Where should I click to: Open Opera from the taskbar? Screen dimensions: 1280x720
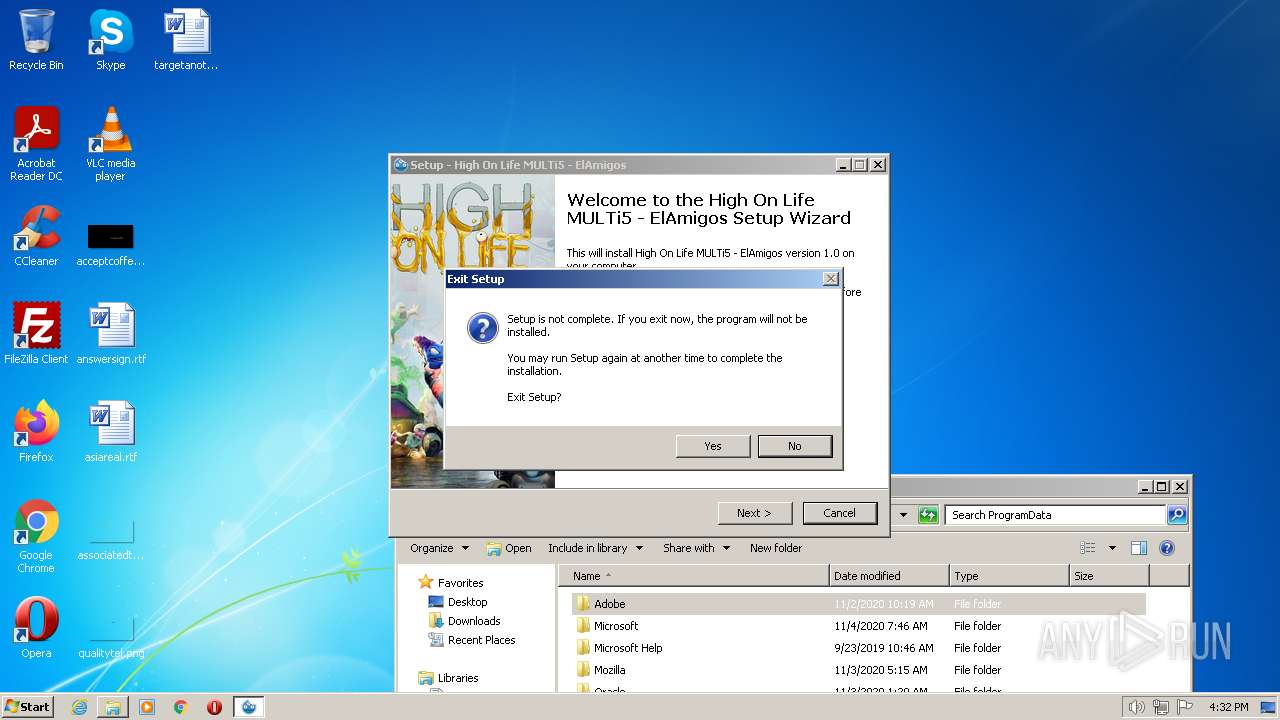pos(214,707)
